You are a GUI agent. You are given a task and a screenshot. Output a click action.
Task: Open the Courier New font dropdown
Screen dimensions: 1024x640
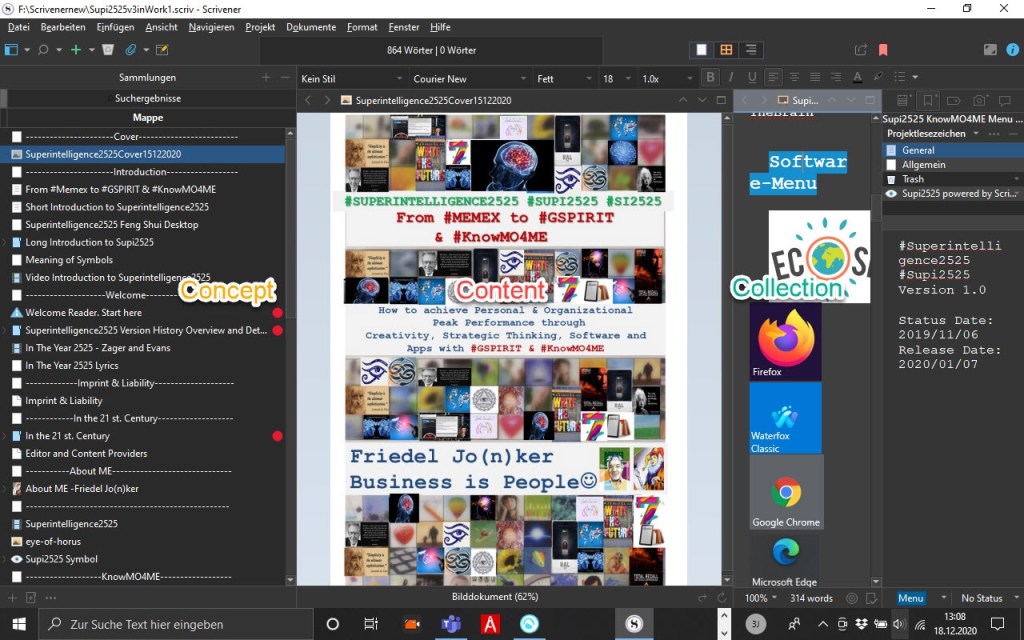pyautogui.click(x=464, y=78)
